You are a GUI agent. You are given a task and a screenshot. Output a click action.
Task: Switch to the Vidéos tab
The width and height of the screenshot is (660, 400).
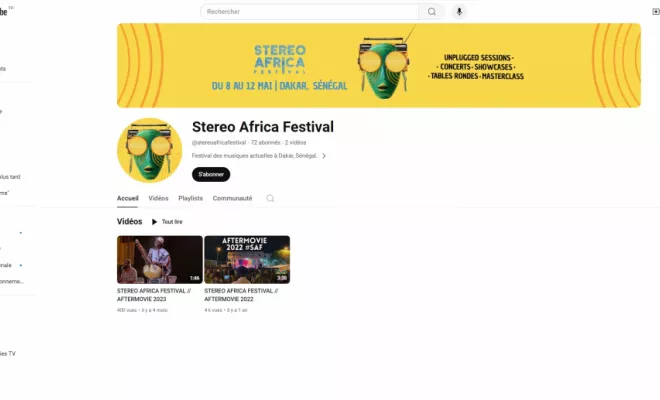tap(158, 198)
